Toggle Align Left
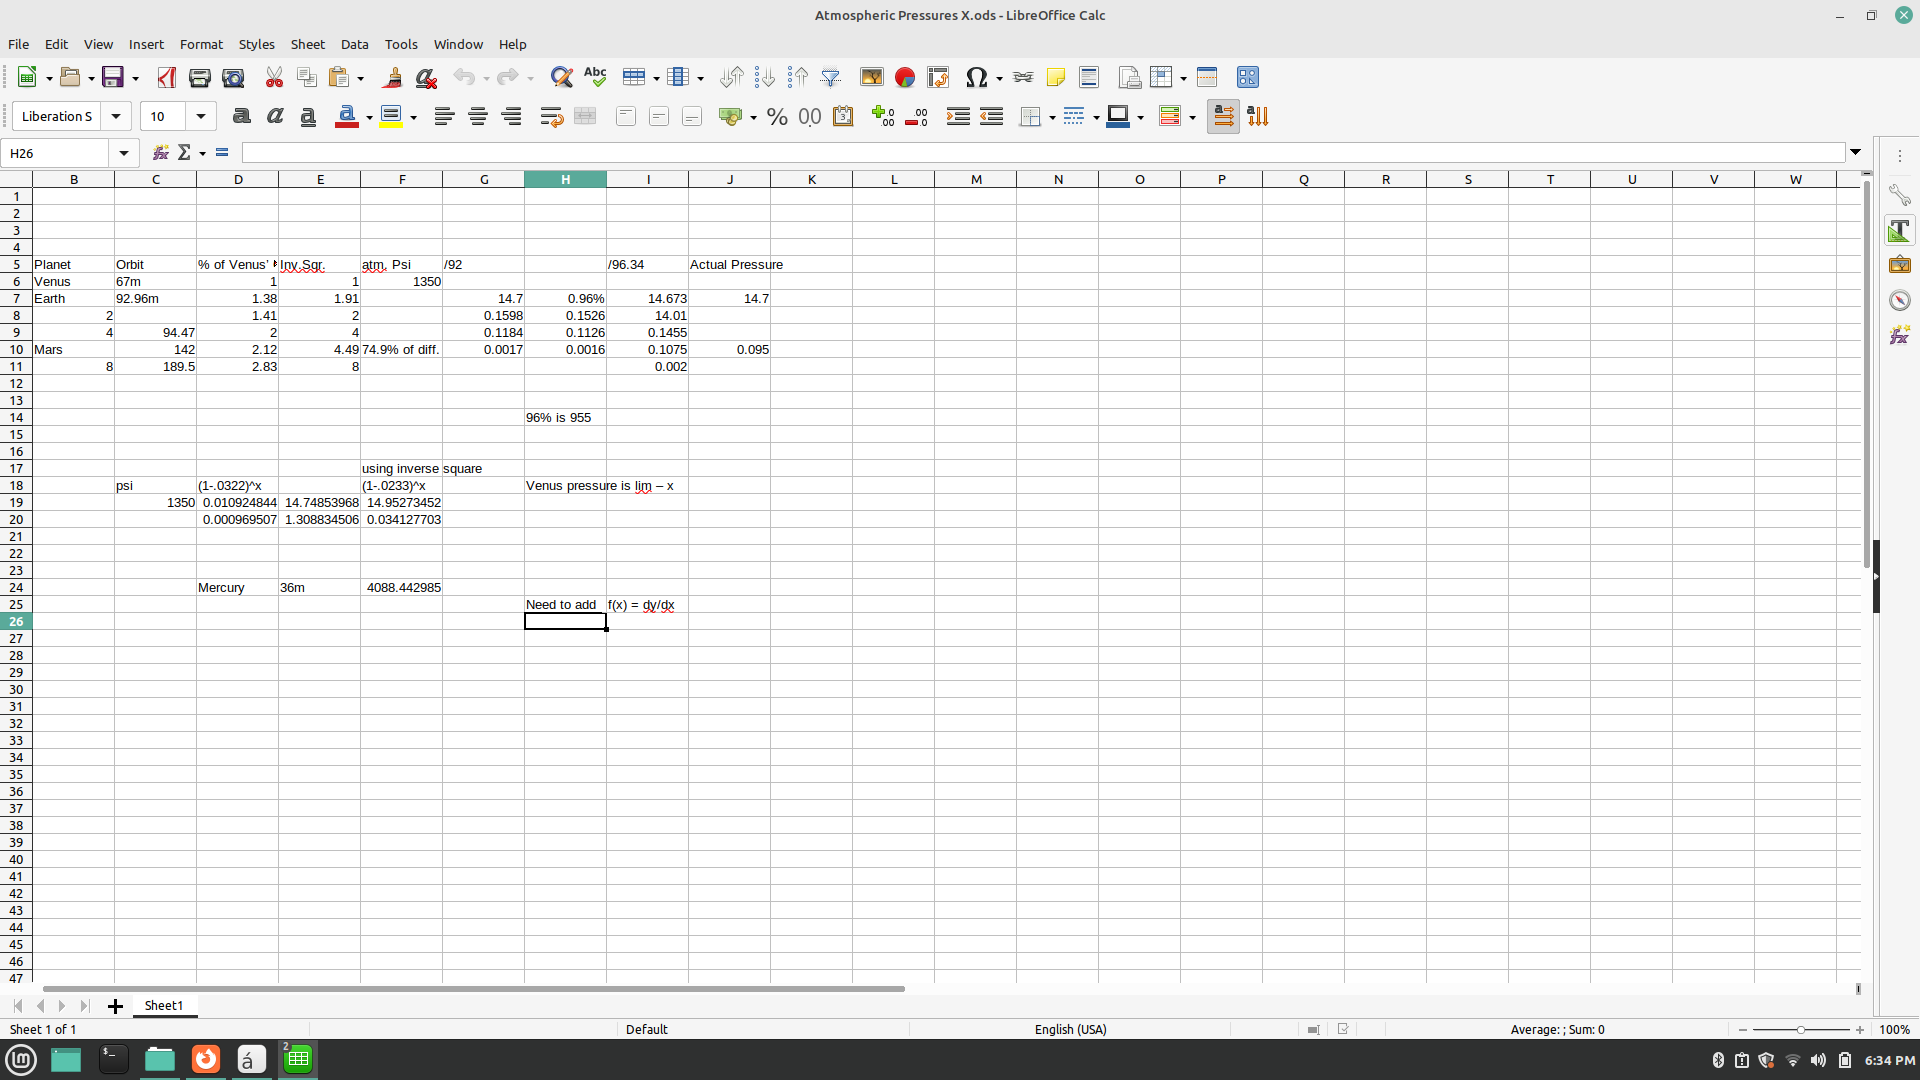Viewport: 1920px width, 1080px height. (444, 117)
